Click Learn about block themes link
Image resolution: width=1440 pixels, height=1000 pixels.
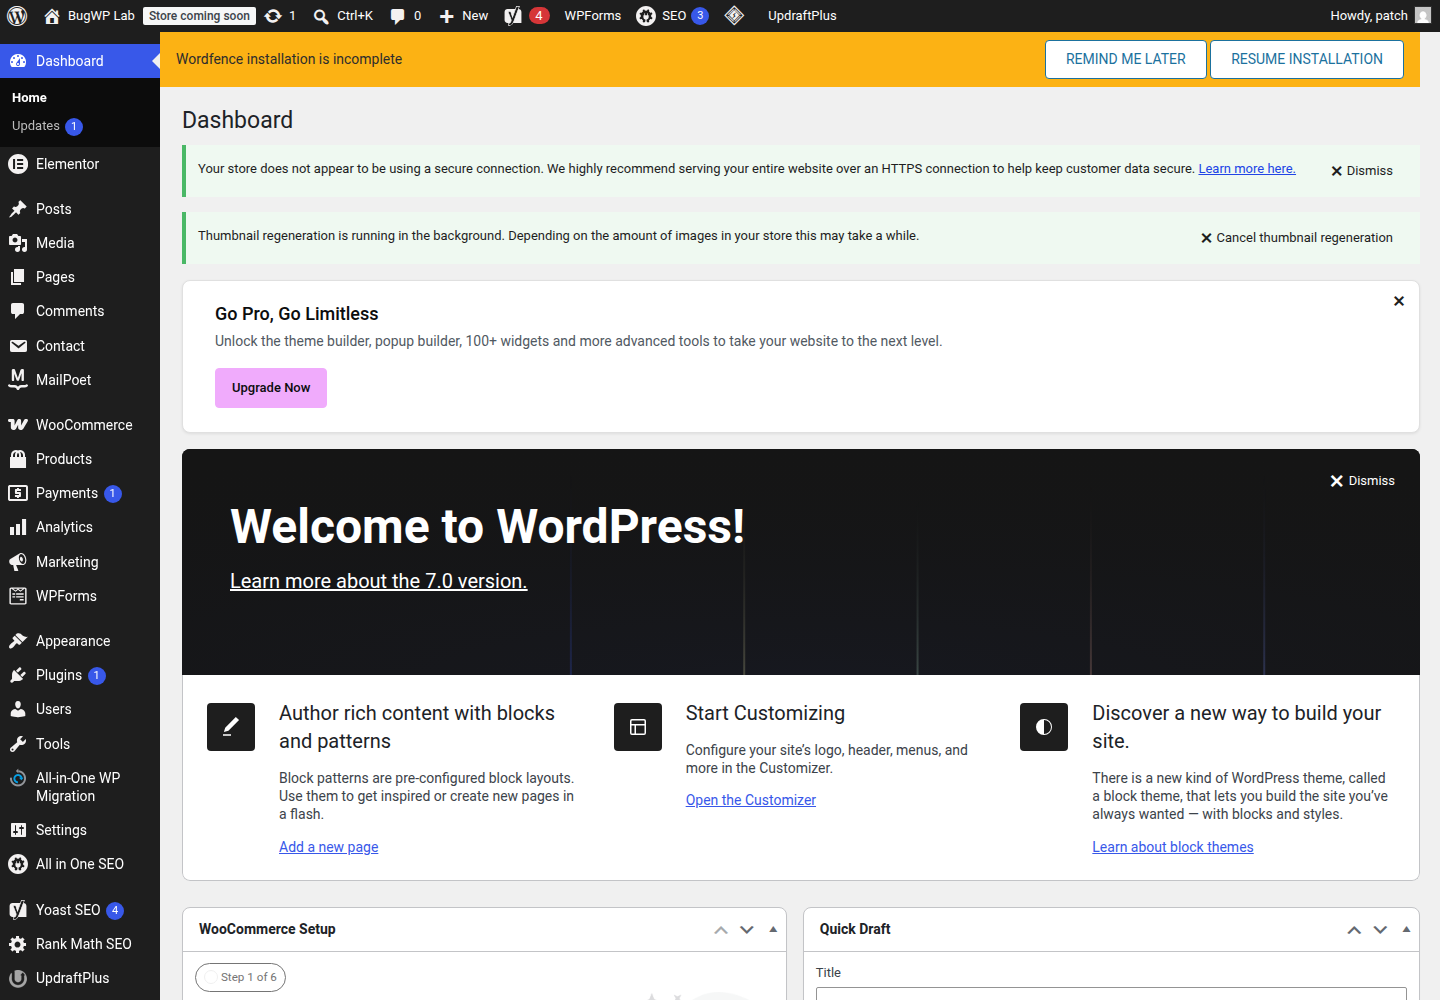coord(1173,847)
